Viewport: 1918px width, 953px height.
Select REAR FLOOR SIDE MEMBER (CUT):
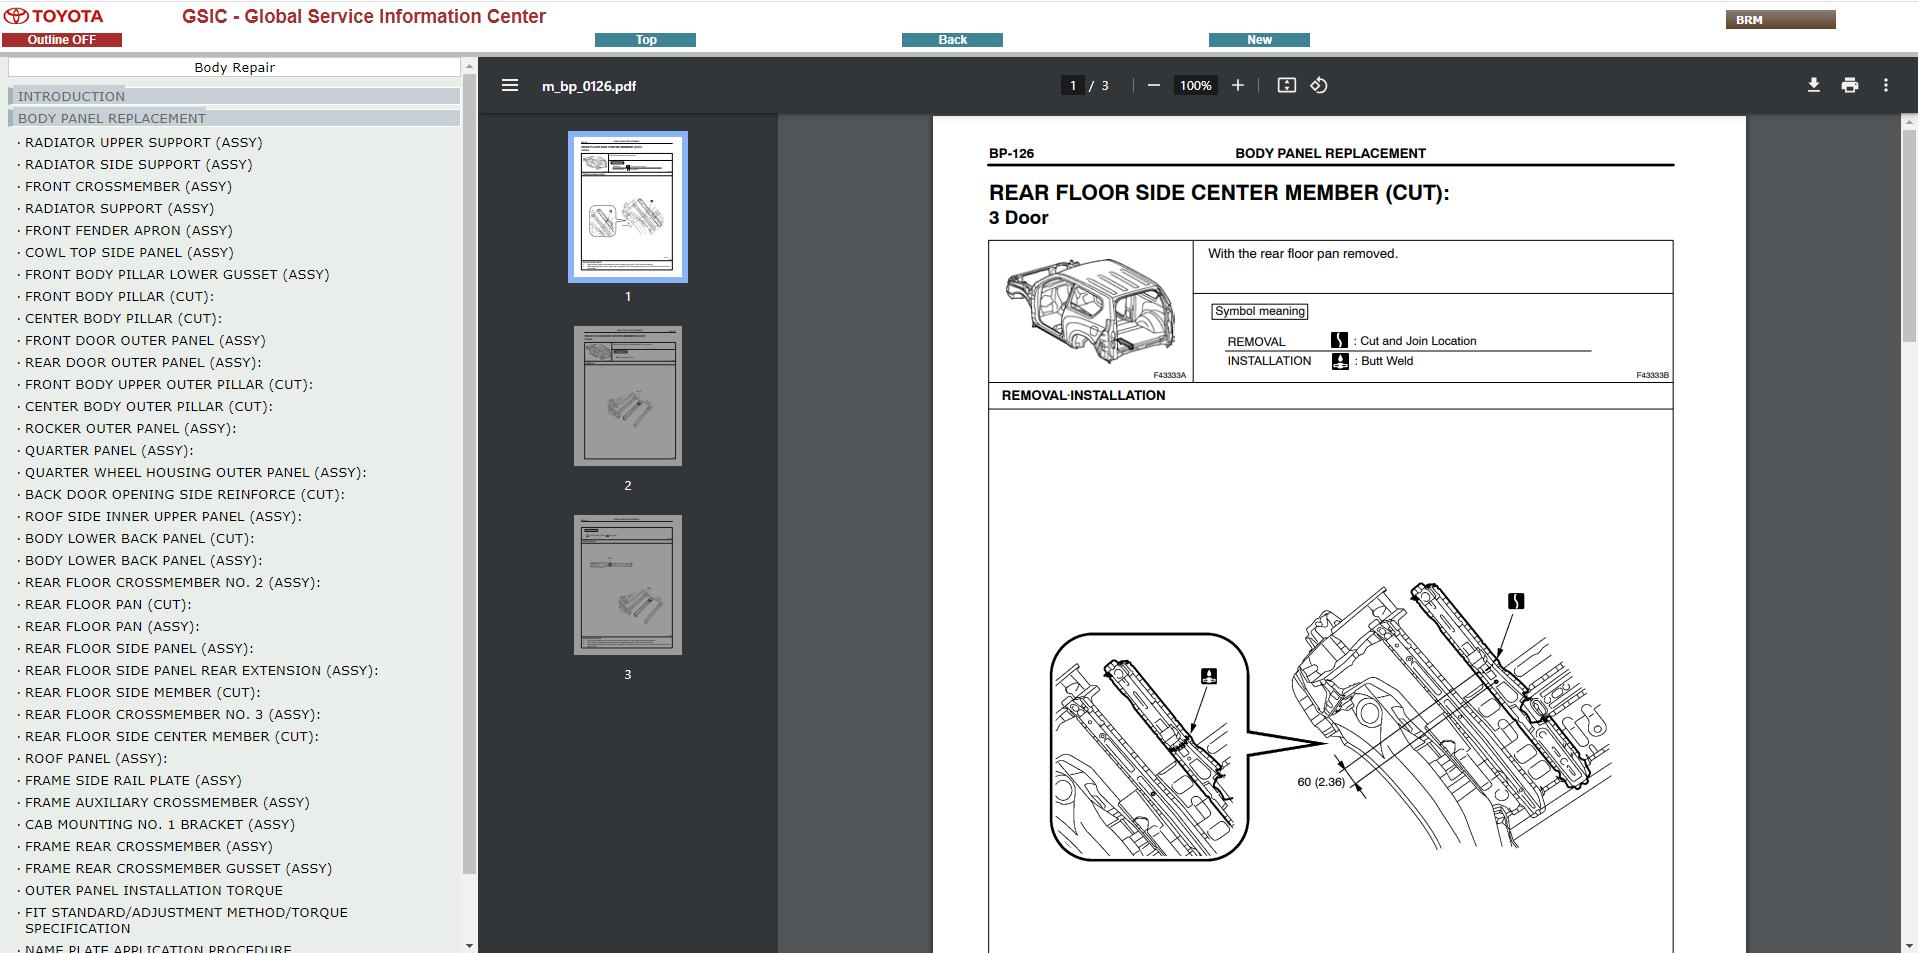(x=142, y=692)
